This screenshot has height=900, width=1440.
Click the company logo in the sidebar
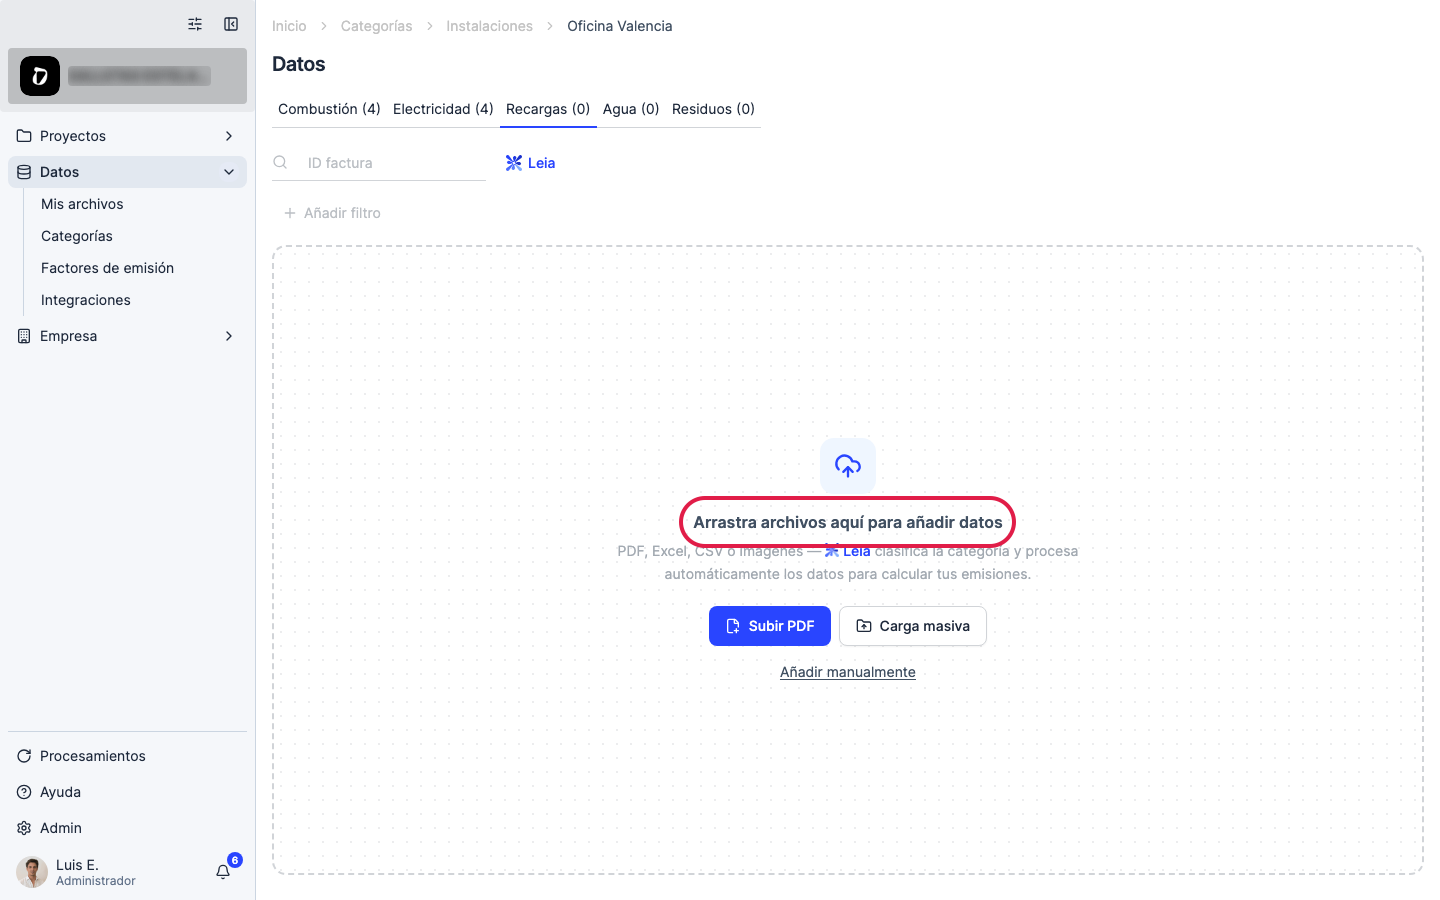[40, 76]
